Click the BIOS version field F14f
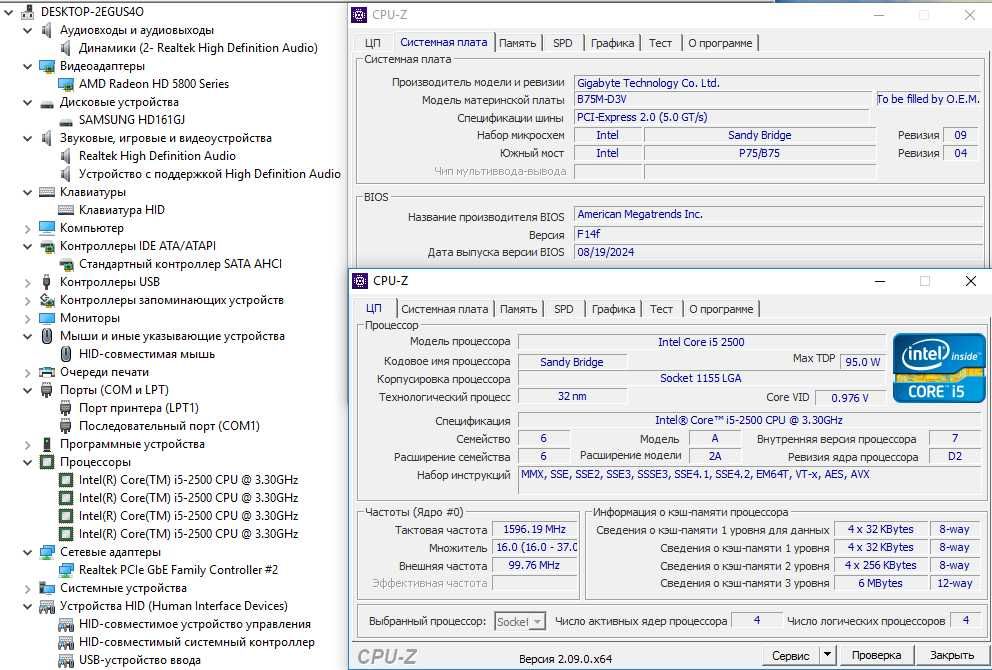992x670 pixels. point(778,234)
